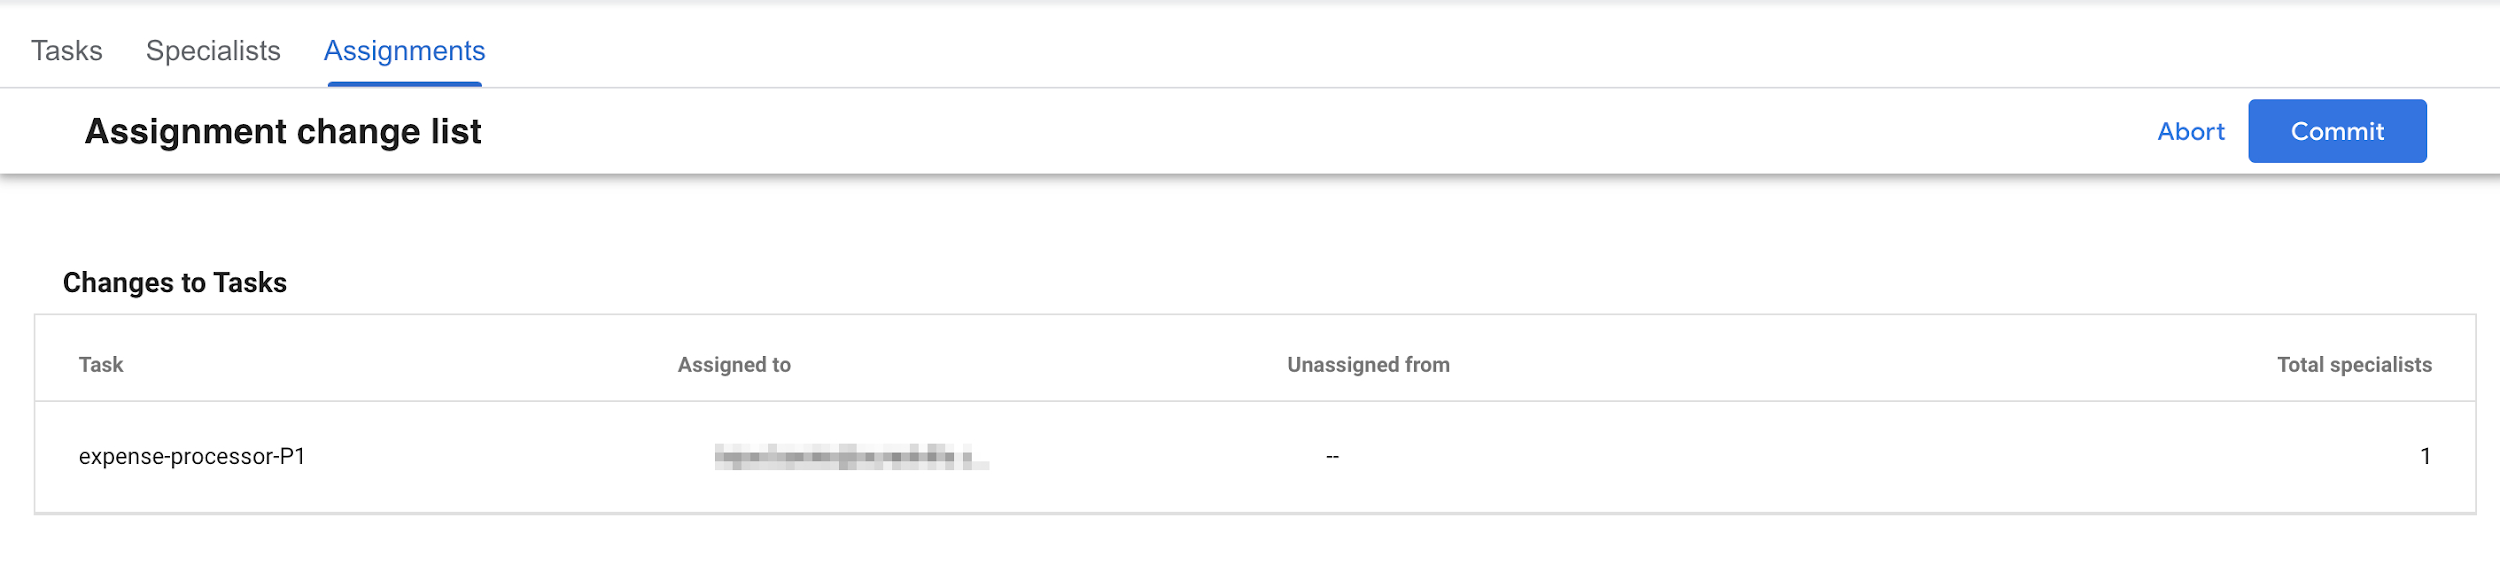Image resolution: width=2500 pixels, height=572 pixels.
Task: Click the Assigned to column header
Action: [x=734, y=365]
